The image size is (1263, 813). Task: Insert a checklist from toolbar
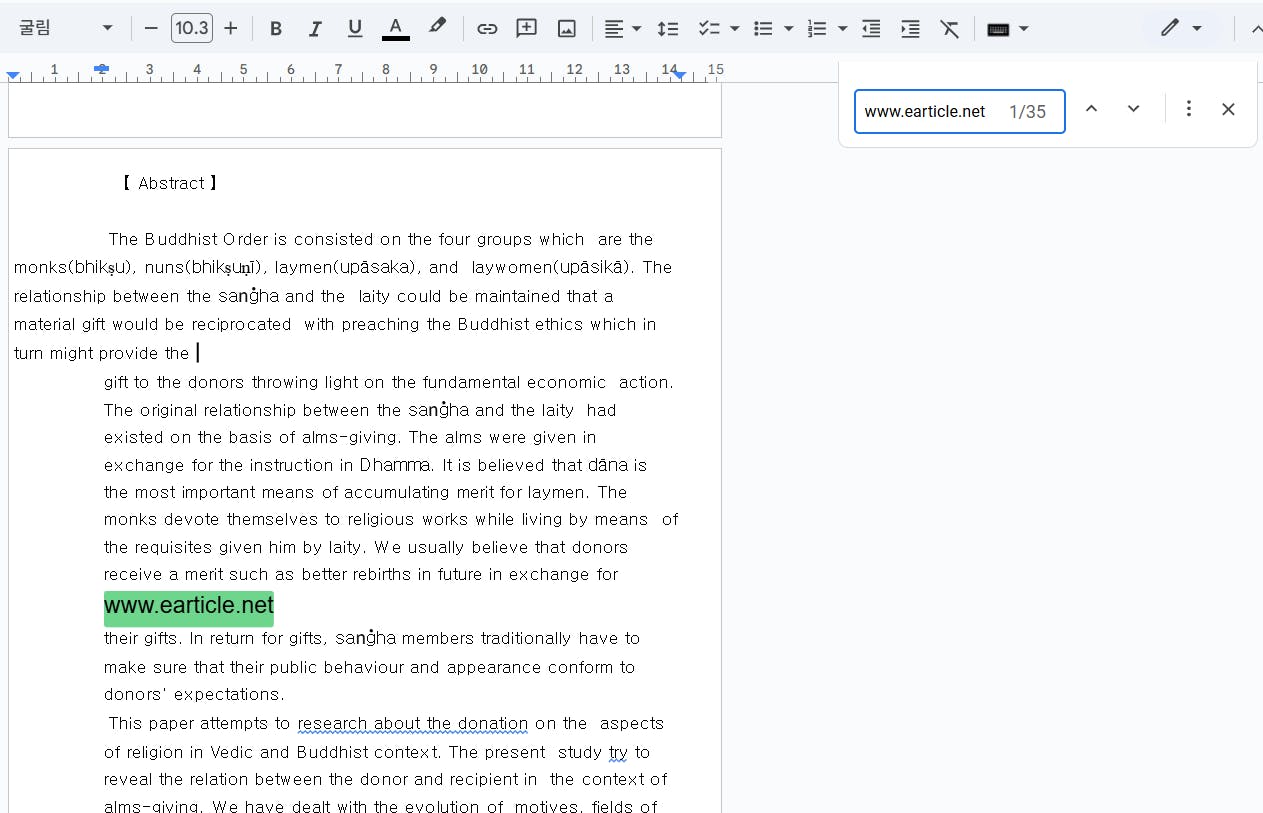(x=709, y=29)
